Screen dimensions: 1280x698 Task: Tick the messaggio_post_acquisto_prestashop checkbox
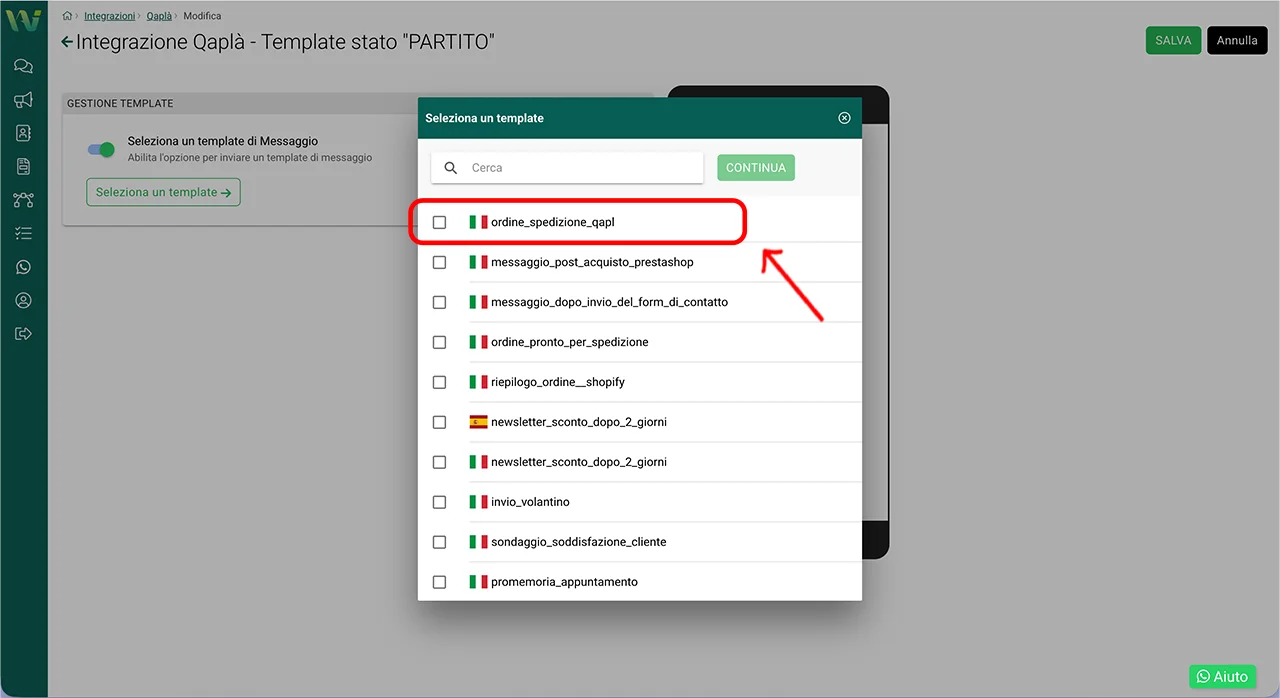pos(439,262)
